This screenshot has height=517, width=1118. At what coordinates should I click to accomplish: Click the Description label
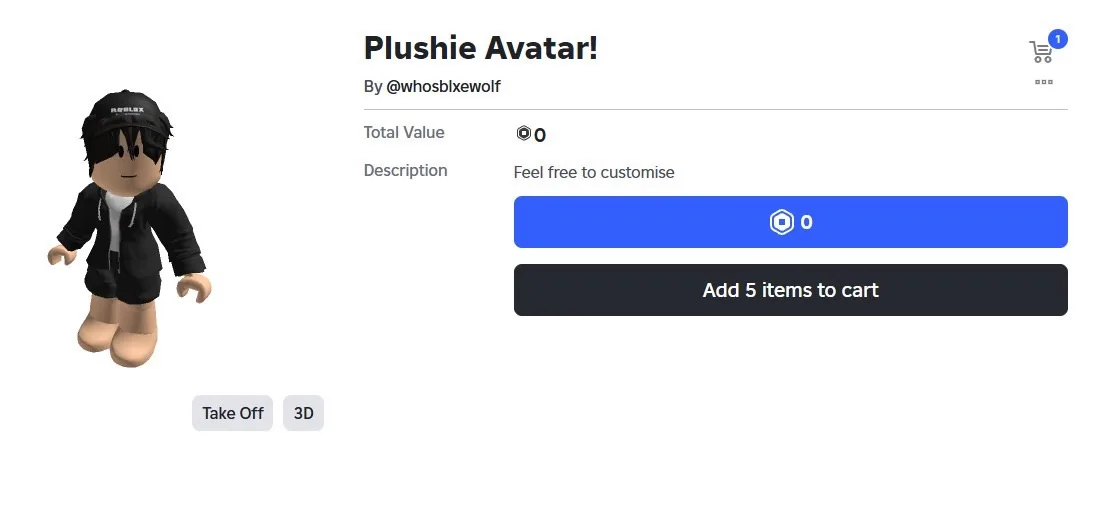(405, 171)
